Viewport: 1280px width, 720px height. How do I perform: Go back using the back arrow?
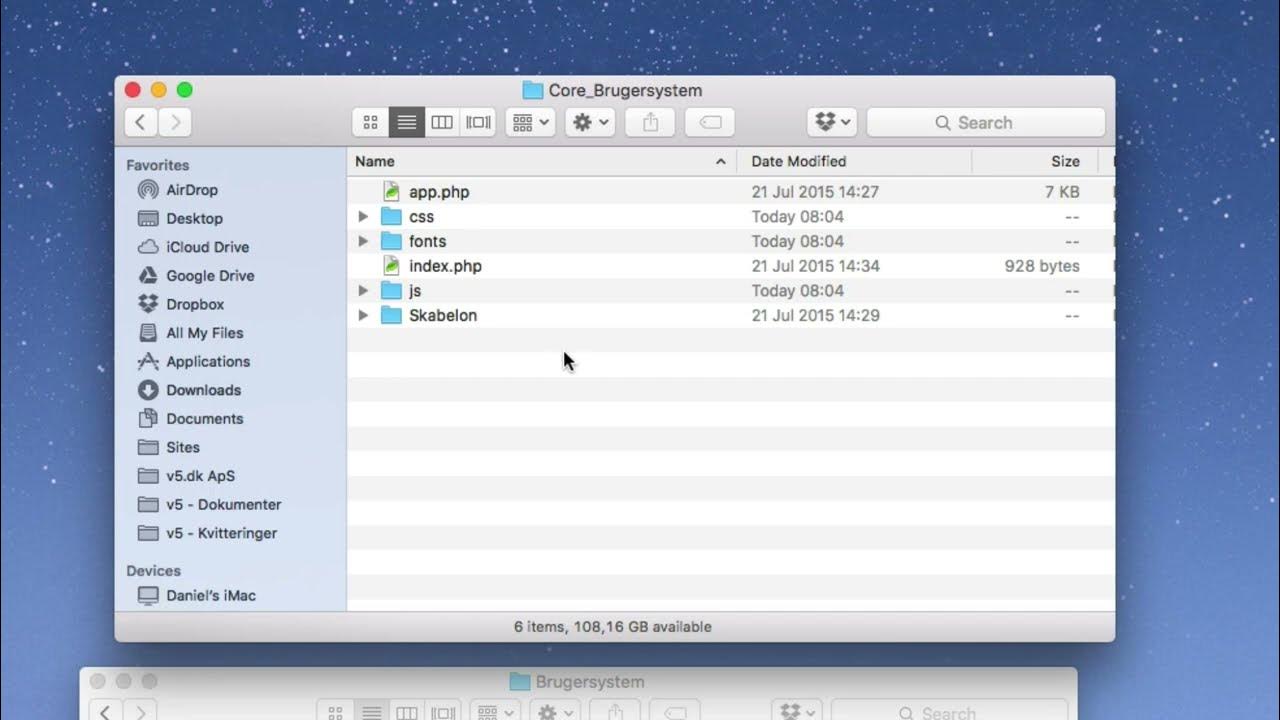140,122
